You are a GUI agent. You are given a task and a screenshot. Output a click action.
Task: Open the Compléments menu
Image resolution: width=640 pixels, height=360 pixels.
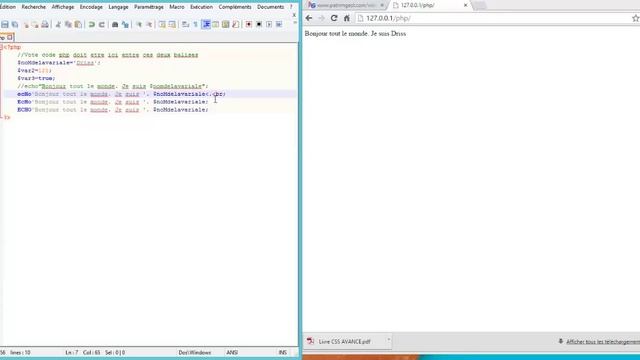pyautogui.click(x=235, y=7)
